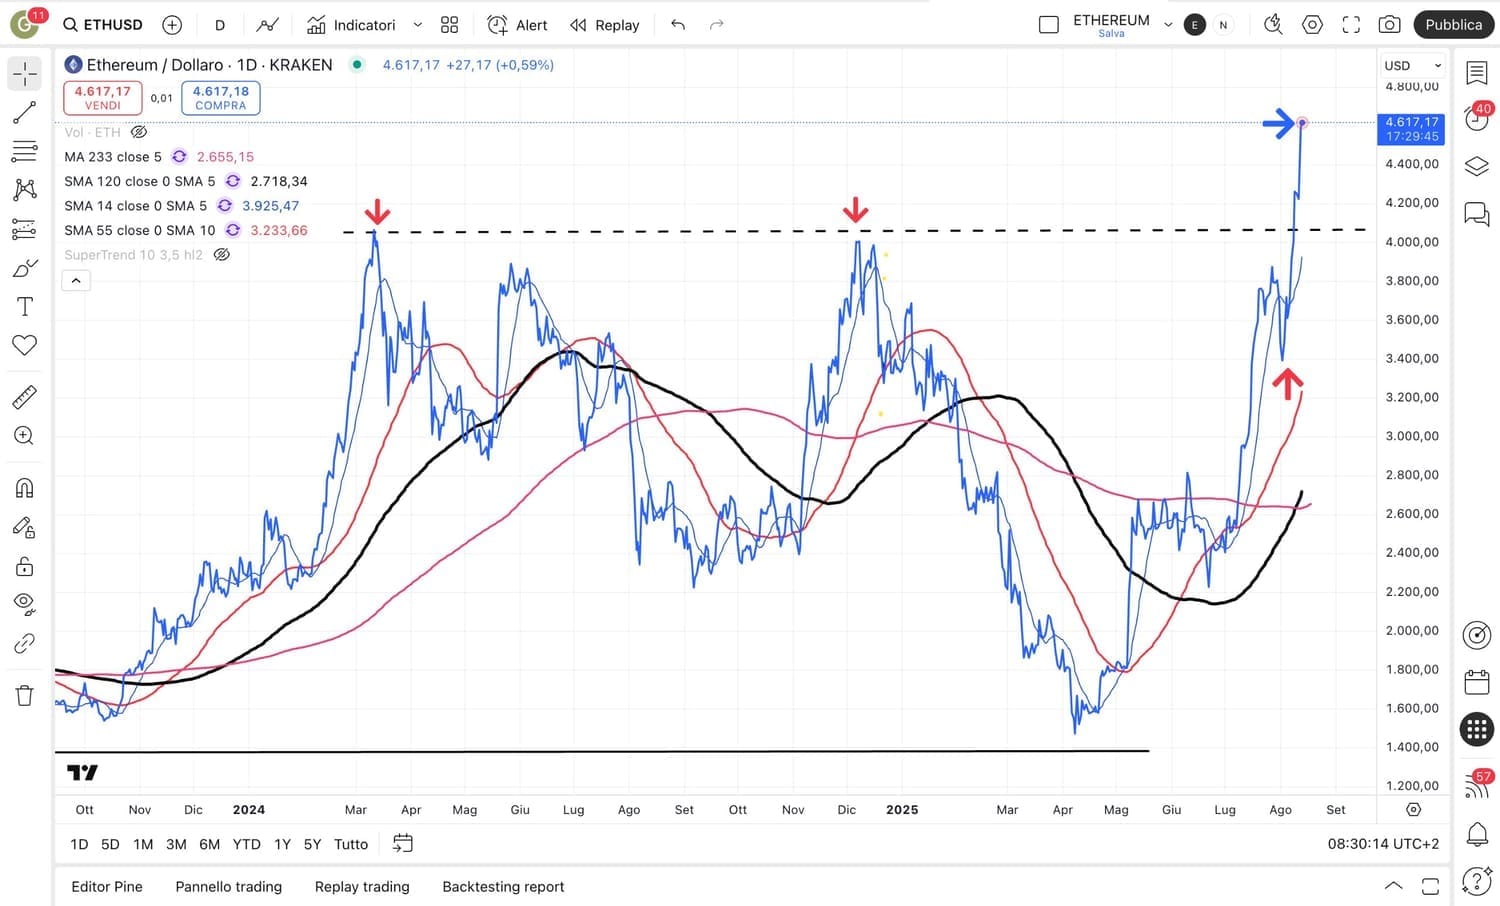
Task: Open the go-to-date calendar
Action: tap(403, 844)
